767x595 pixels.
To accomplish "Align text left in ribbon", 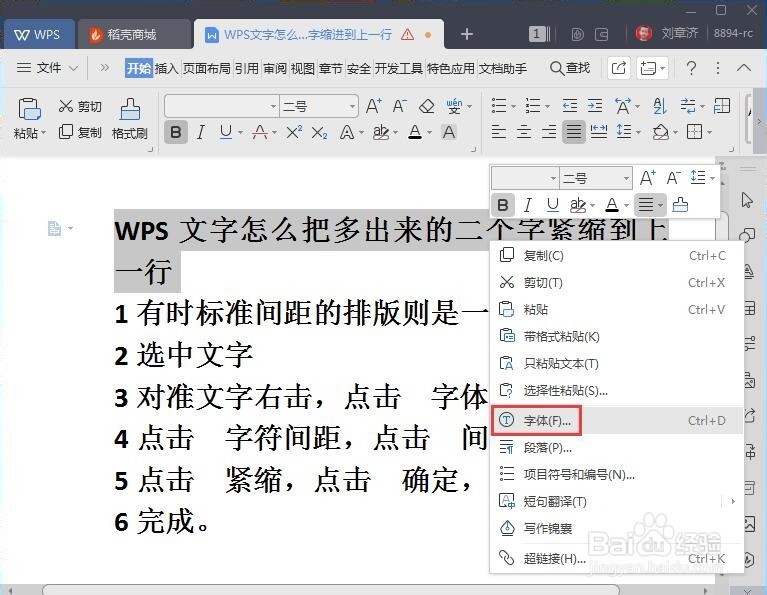I will (498, 132).
